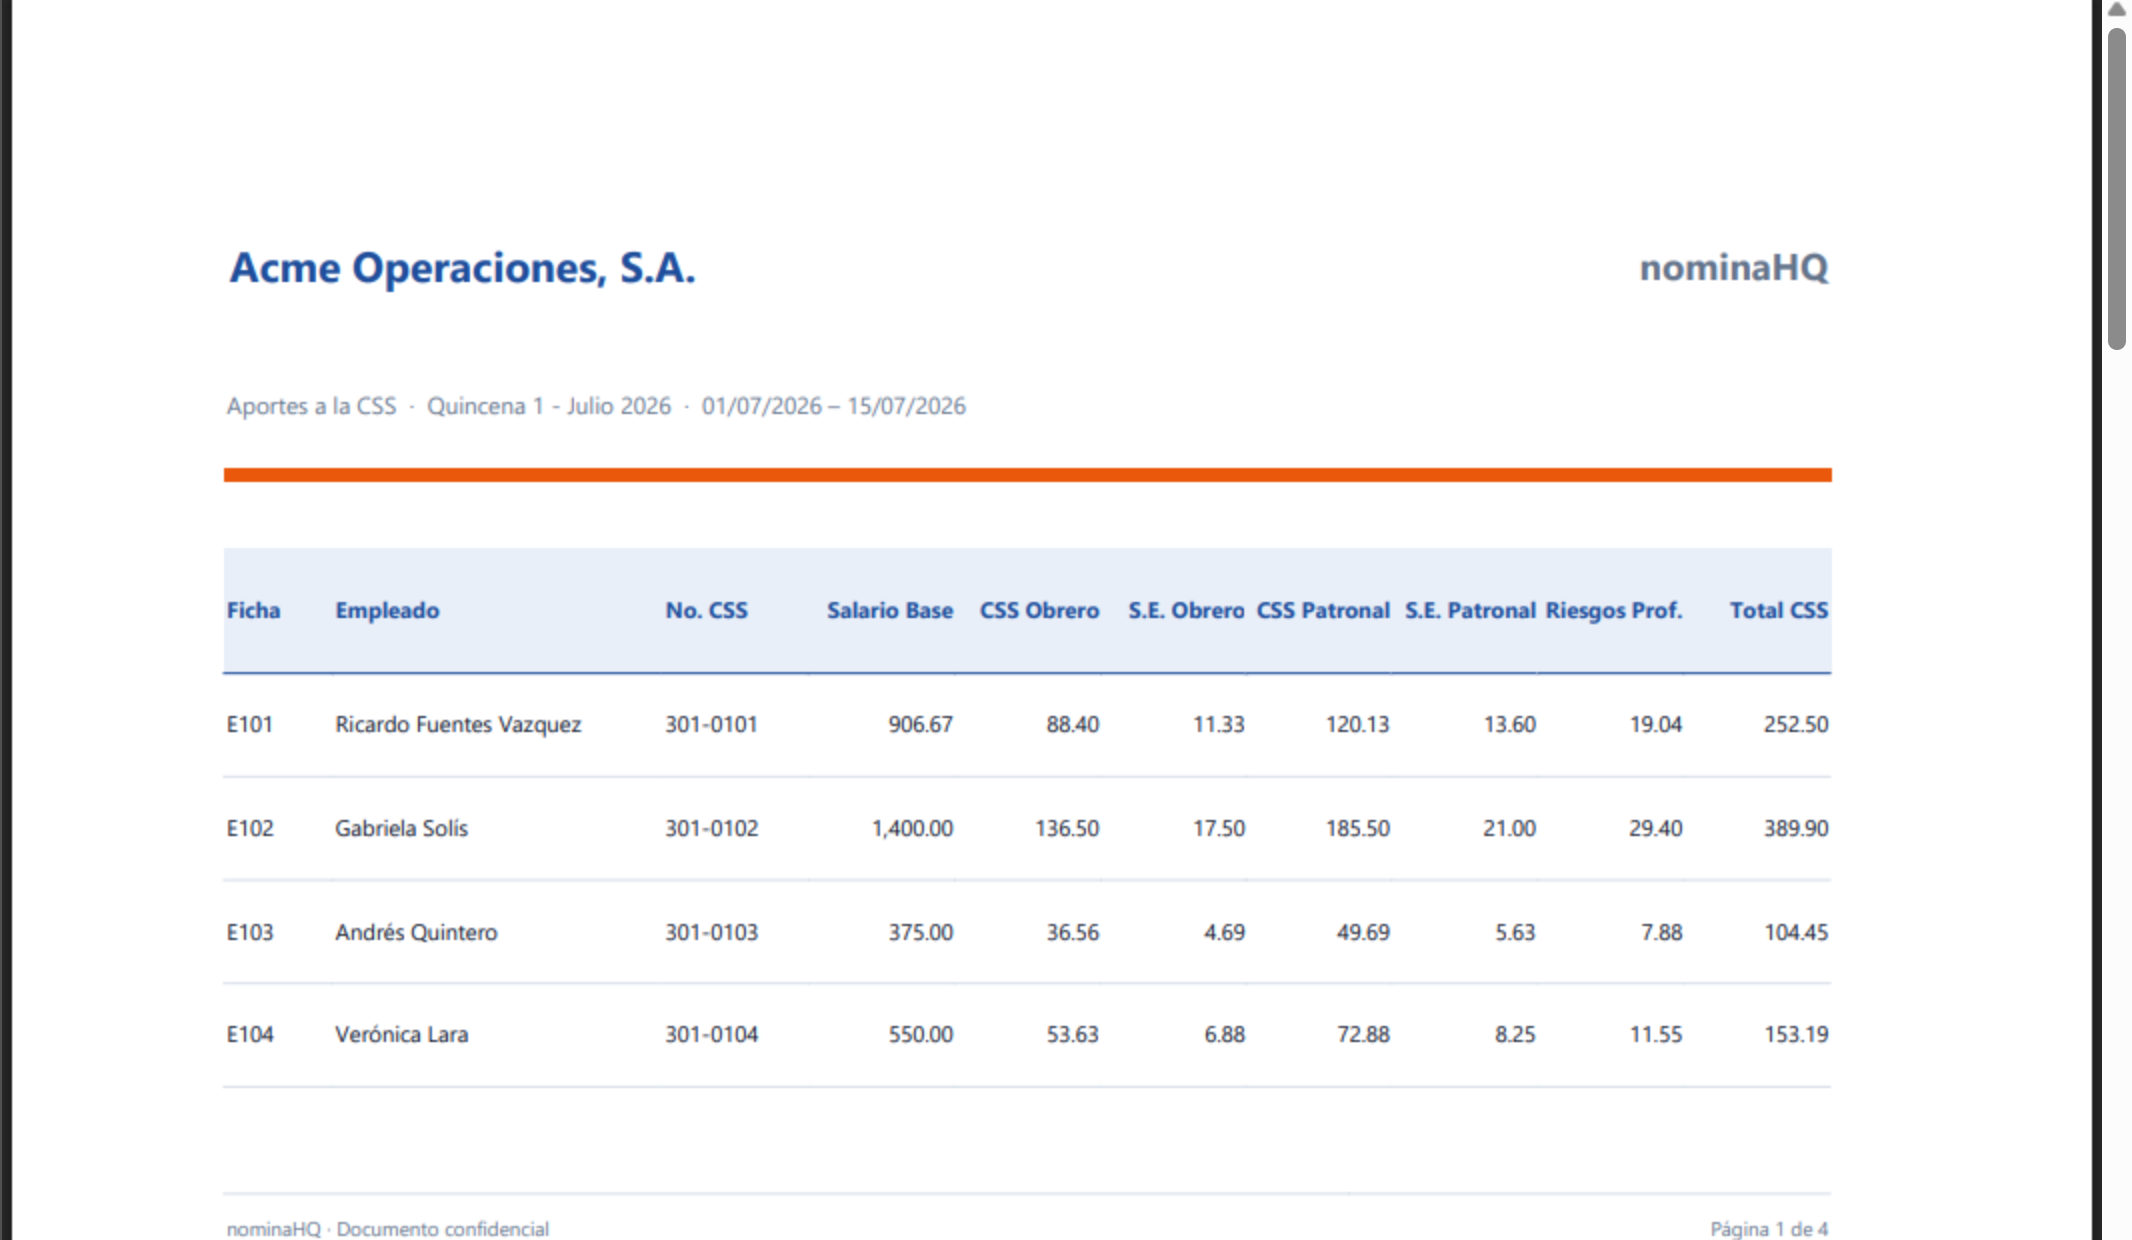The width and height of the screenshot is (2132, 1240).
Task: Click CSS number 301-0103
Action: [x=711, y=932]
